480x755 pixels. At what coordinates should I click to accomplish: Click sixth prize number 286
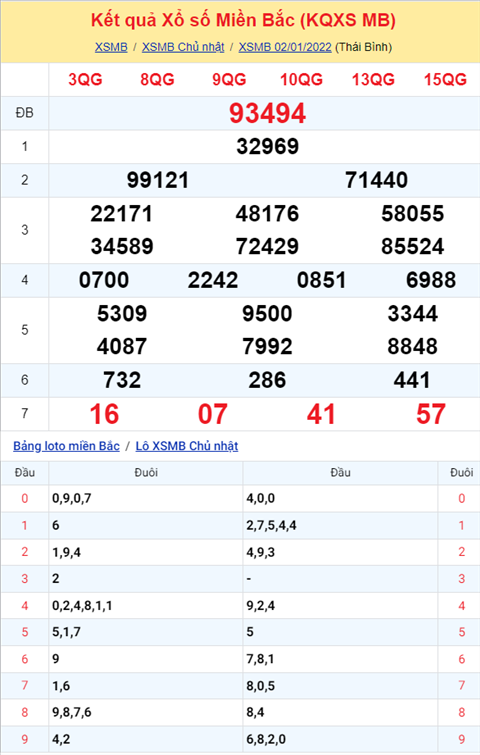tap(267, 380)
